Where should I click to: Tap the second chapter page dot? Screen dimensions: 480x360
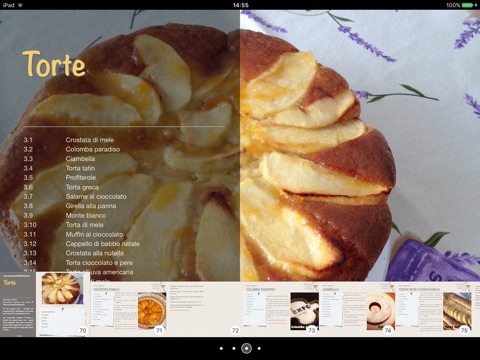(x=234, y=348)
